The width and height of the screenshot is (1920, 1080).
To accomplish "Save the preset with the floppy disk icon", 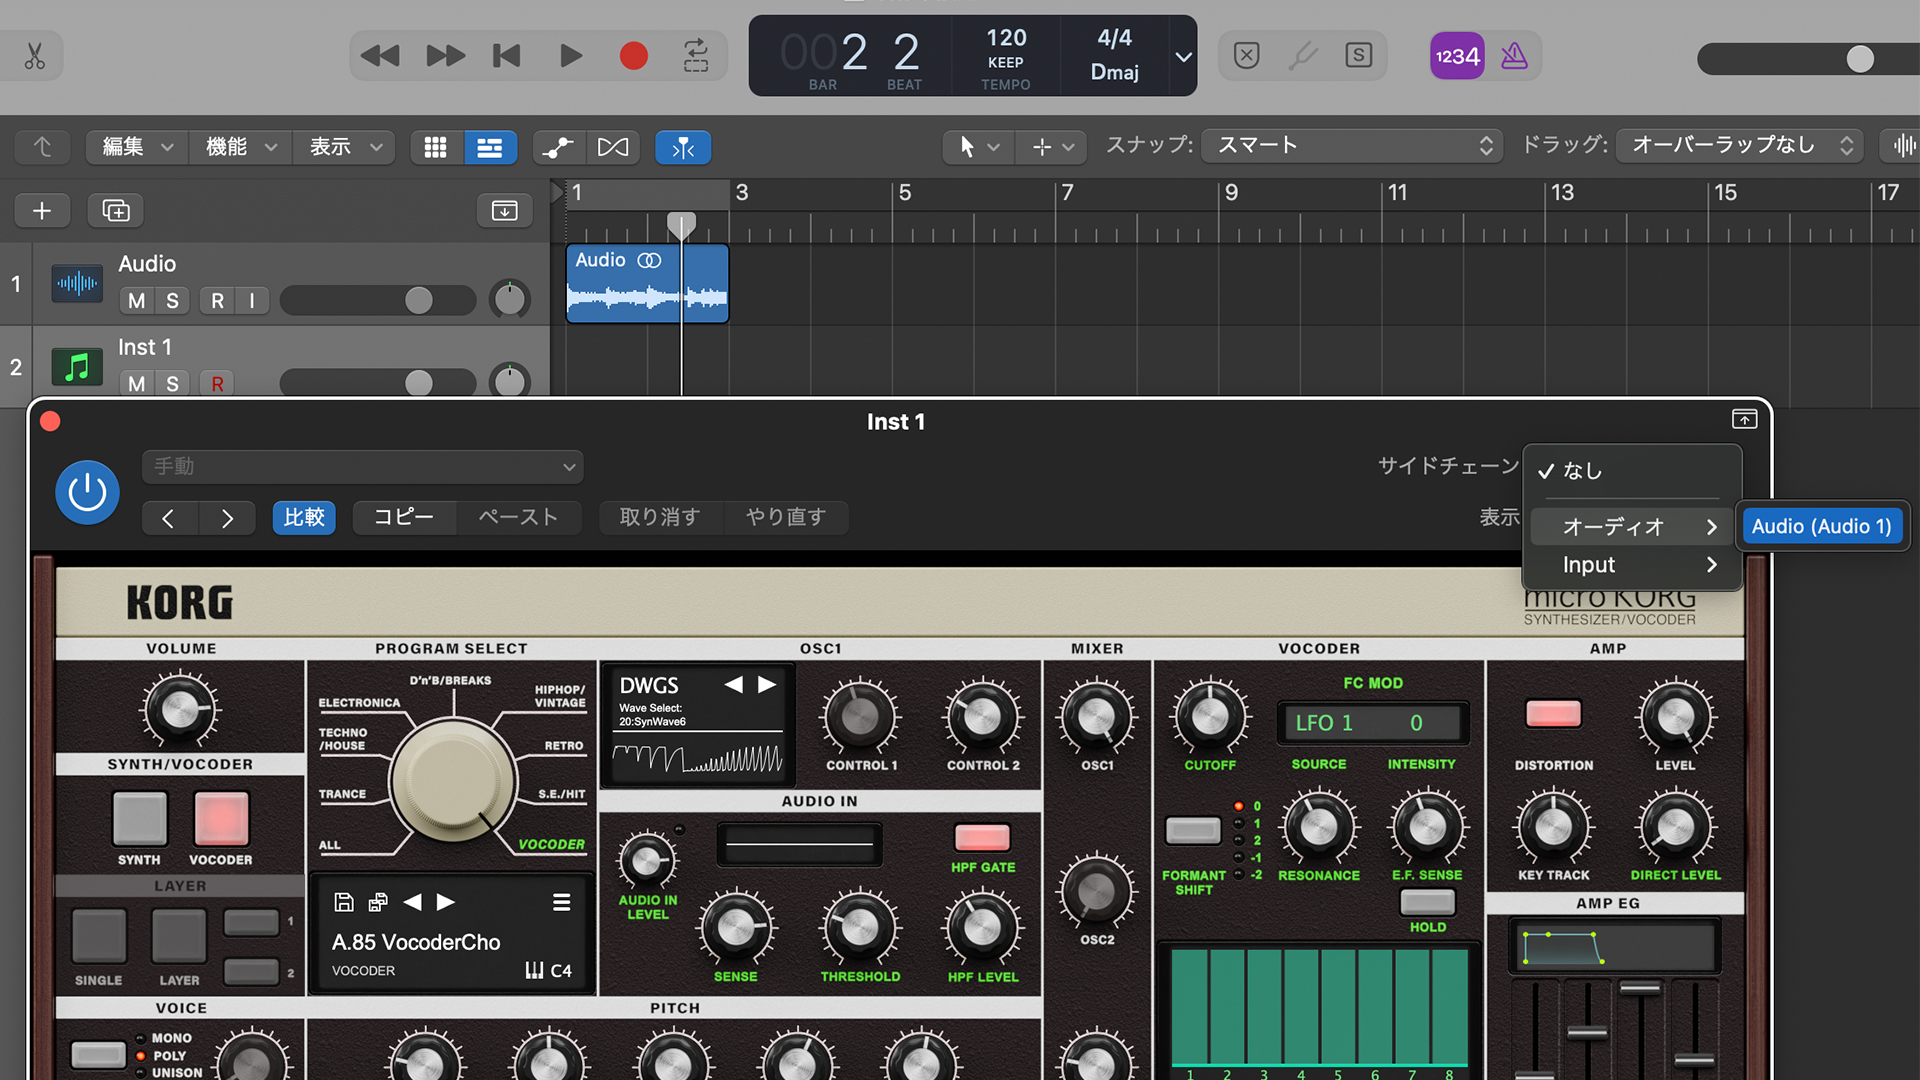I will (x=344, y=902).
